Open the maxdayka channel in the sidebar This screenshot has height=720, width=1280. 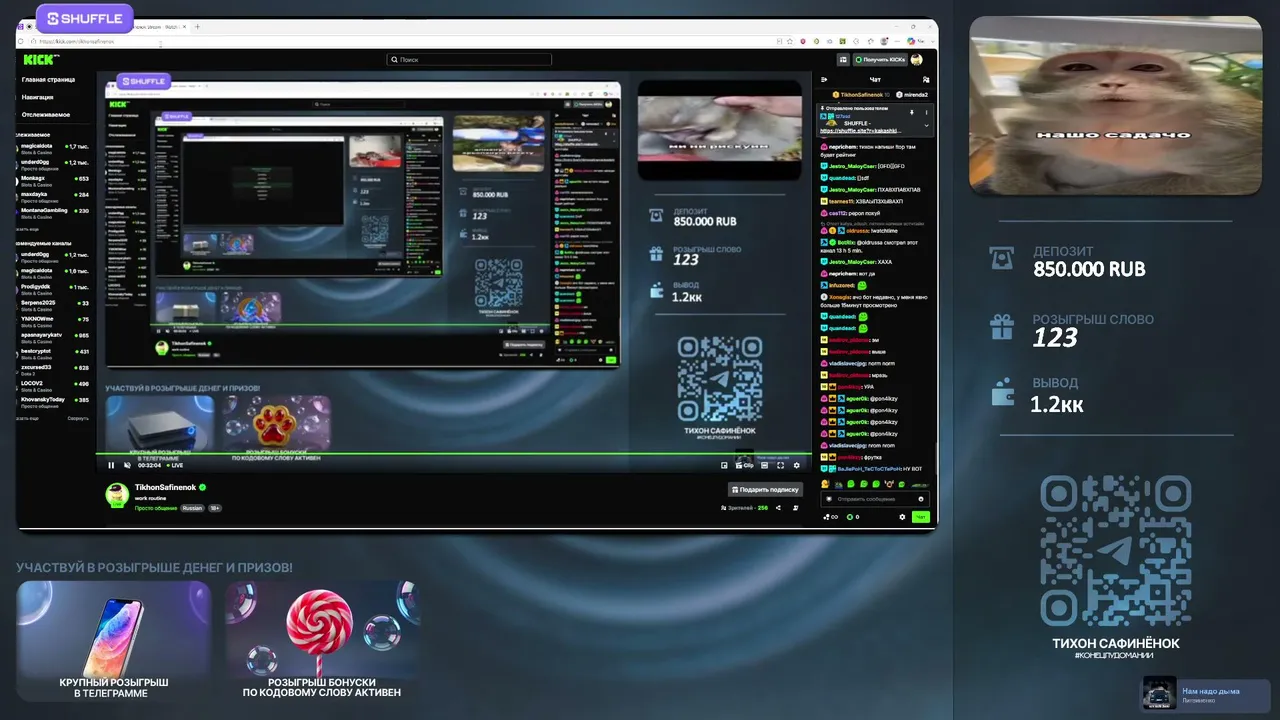point(52,196)
